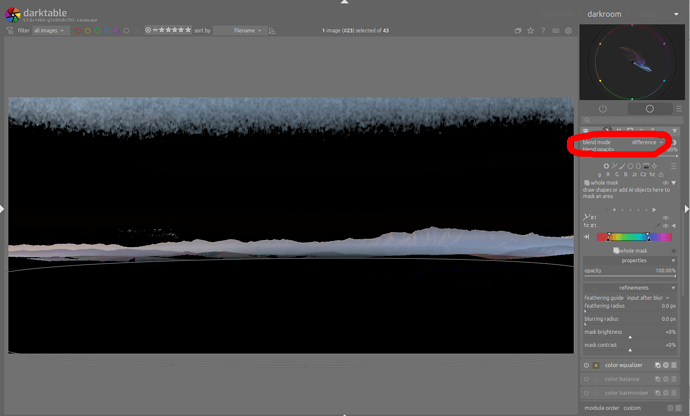Select the g parametric channel tab
The height and width of the screenshot is (416, 690).
599,174
